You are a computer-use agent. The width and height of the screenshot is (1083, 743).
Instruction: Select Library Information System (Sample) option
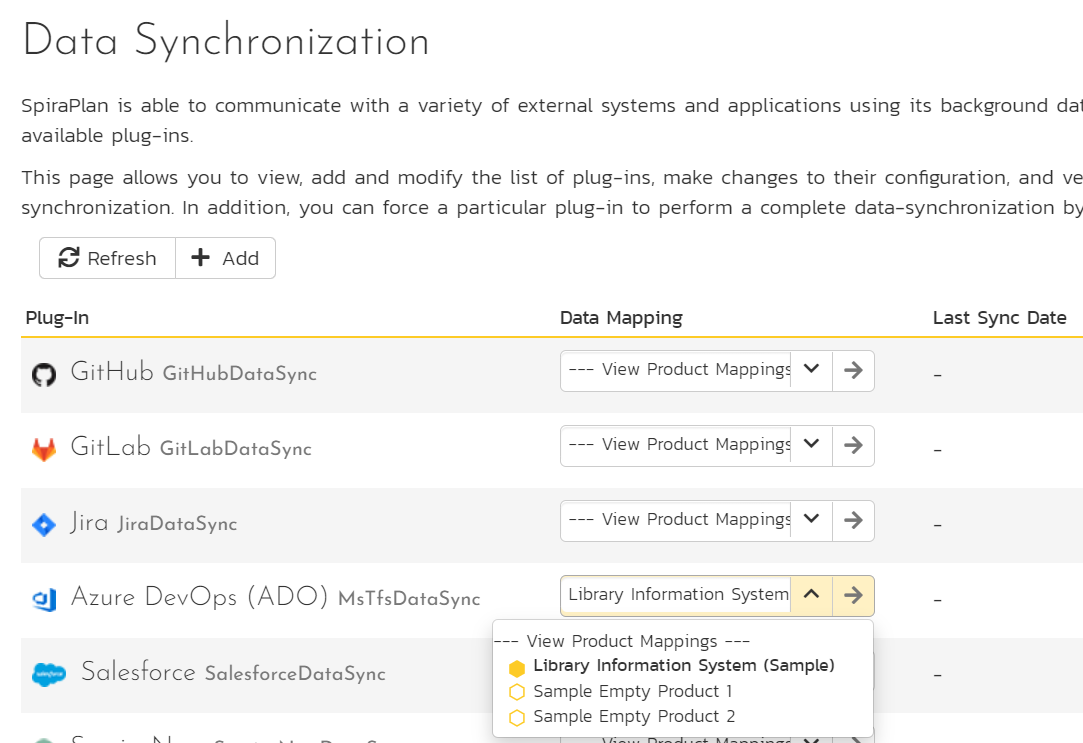click(683, 666)
